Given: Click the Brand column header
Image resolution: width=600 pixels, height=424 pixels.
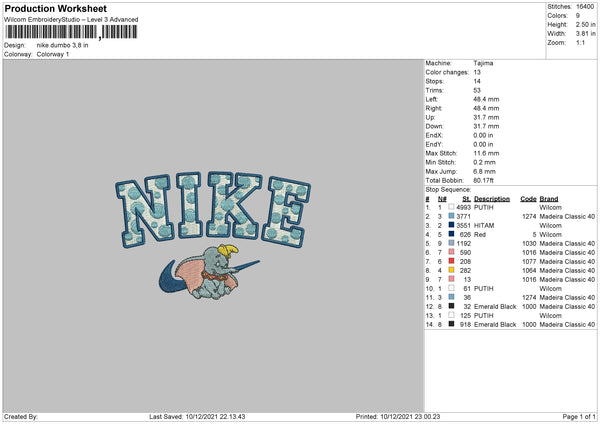Looking at the screenshot, I should (x=549, y=199).
